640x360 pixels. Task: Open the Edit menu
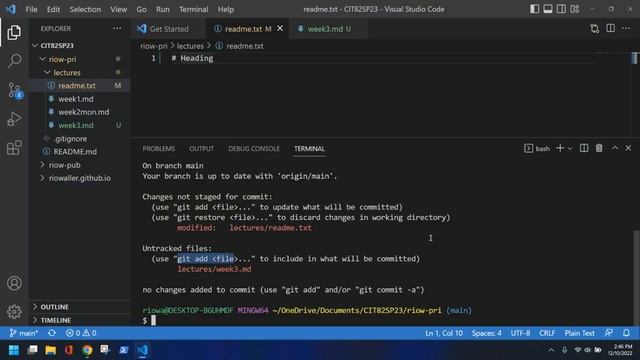53,9
